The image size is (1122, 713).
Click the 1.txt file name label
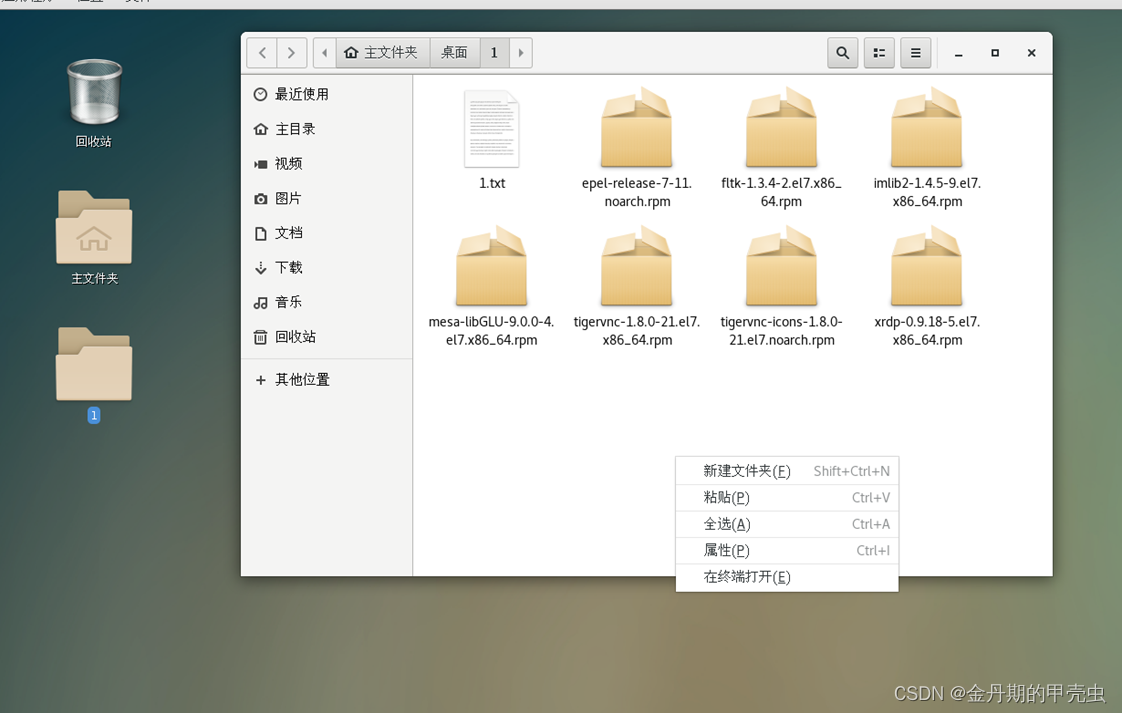coord(492,183)
